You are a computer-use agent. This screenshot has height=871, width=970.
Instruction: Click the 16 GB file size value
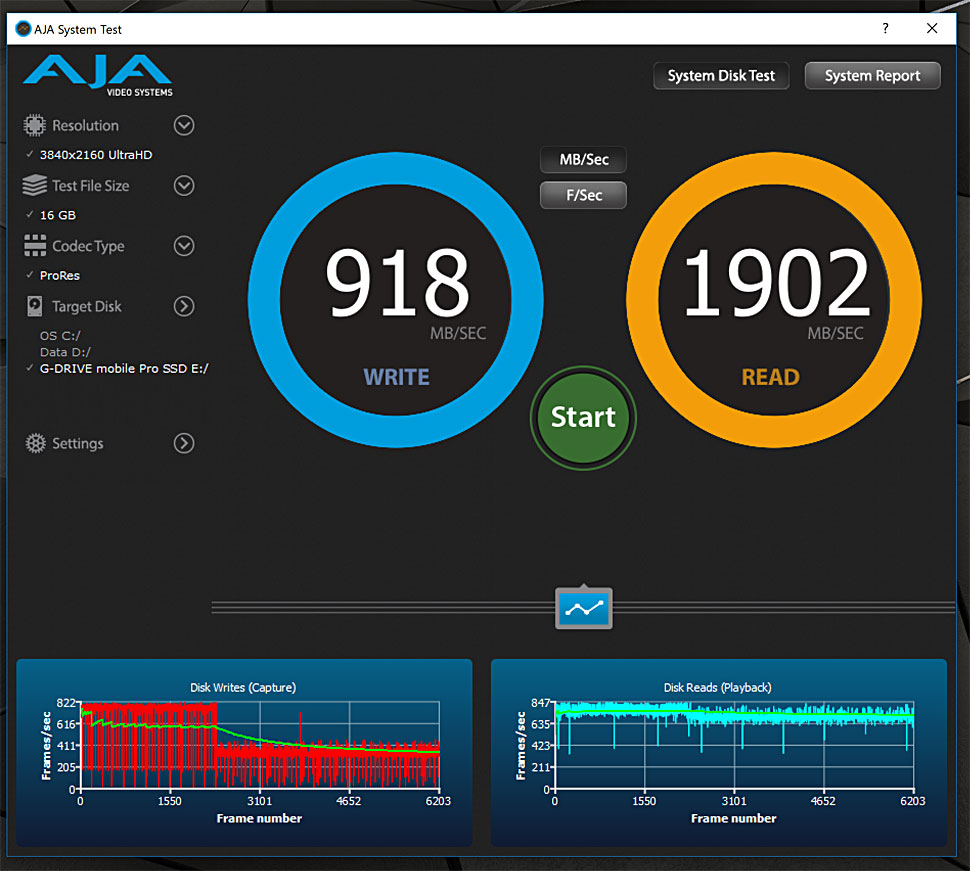point(58,215)
